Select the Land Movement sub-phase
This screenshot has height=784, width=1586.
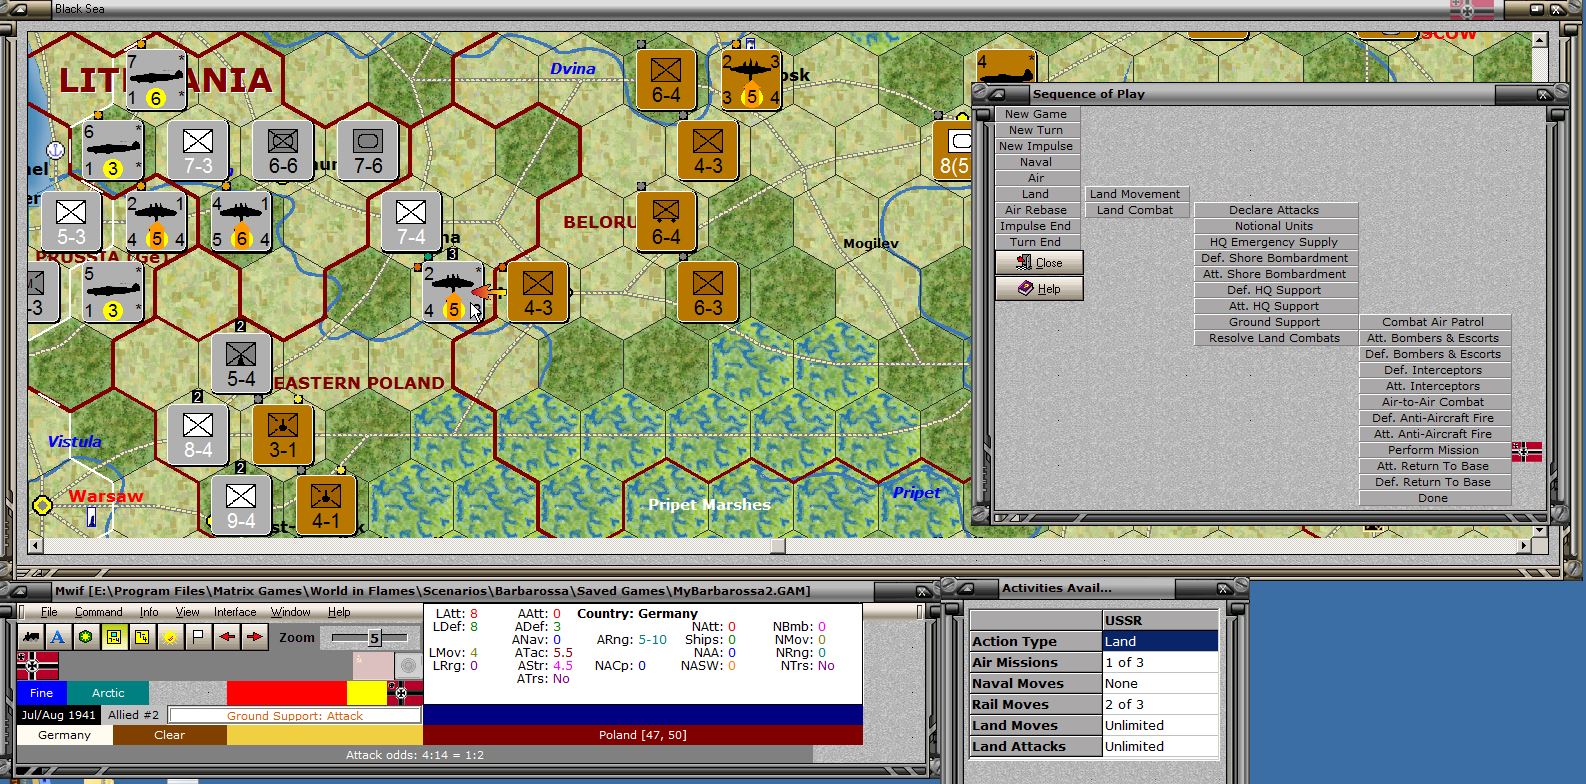point(1135,194)
